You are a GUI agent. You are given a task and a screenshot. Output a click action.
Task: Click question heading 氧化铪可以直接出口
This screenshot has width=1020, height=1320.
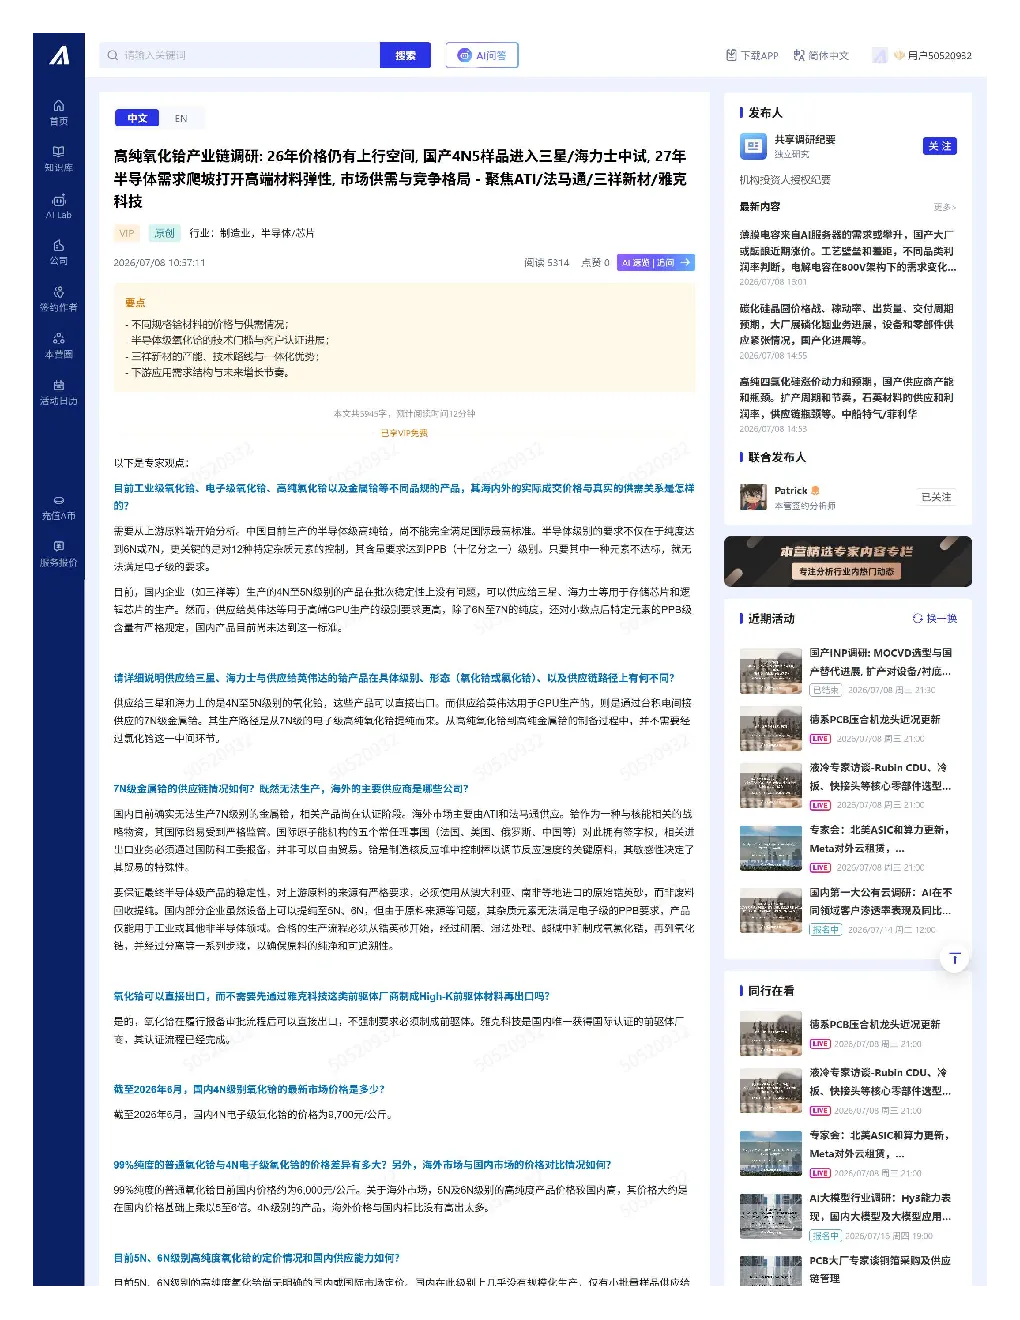click(332, 996)
